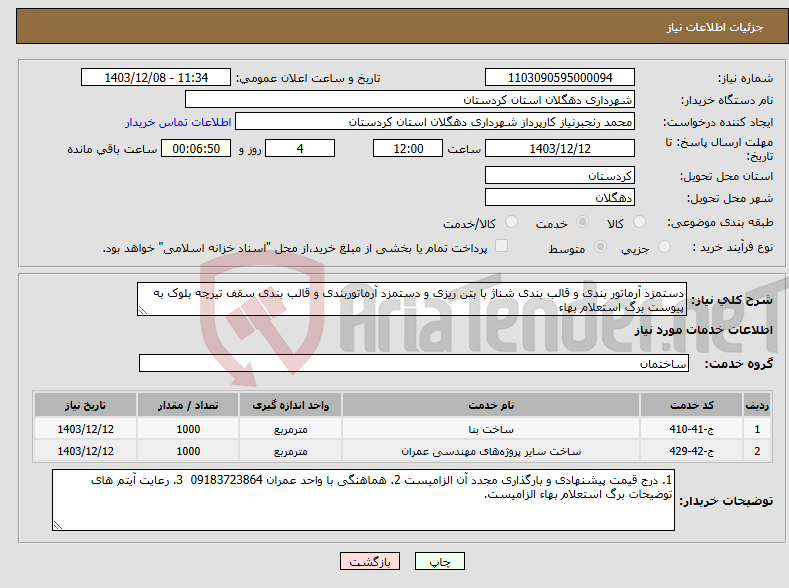The width and height of the screenshot is (789, 588).
Task: Click the delivery city field دهگلان
Action: tap(560, 197)
